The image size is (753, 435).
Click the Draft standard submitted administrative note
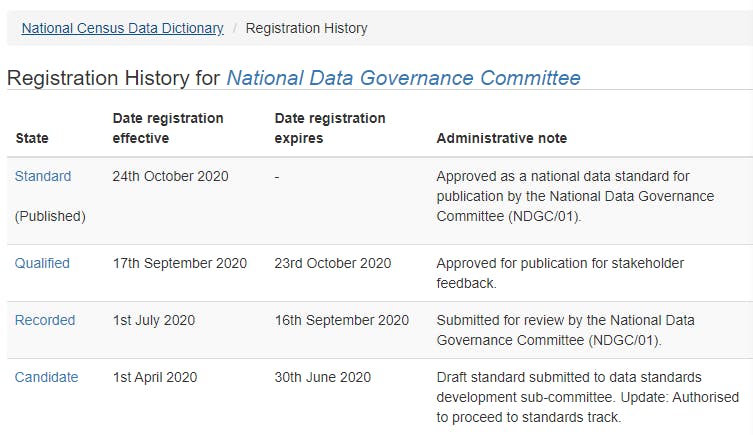[x=583, y=397]
